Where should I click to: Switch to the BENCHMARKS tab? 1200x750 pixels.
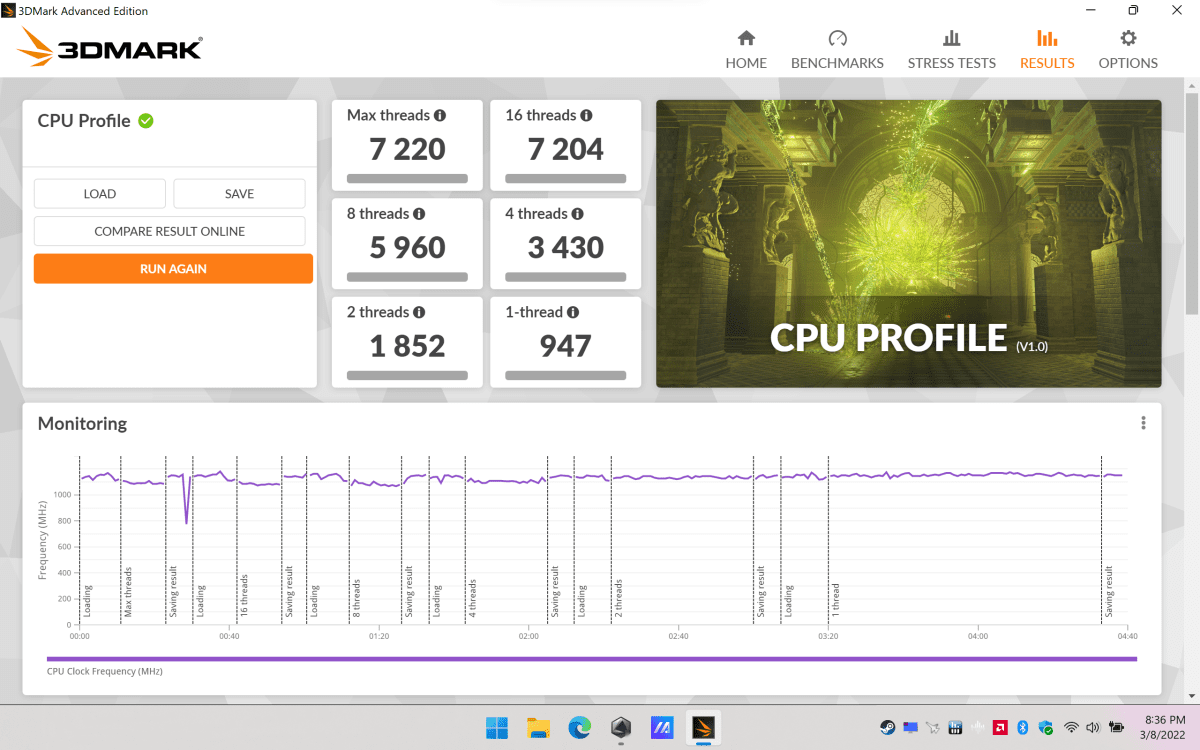point(837,50)
